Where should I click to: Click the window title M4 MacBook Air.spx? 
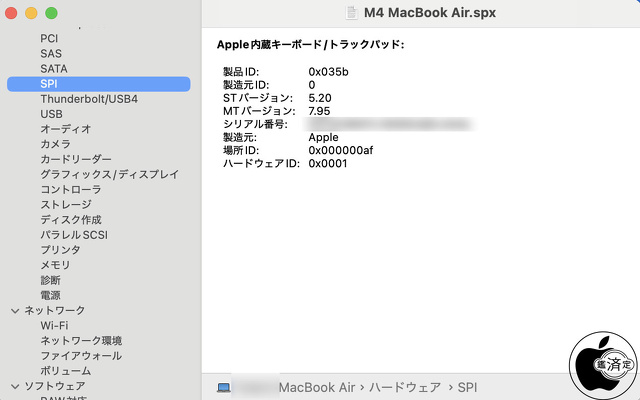pyautogui.click(x=430, y=13)
